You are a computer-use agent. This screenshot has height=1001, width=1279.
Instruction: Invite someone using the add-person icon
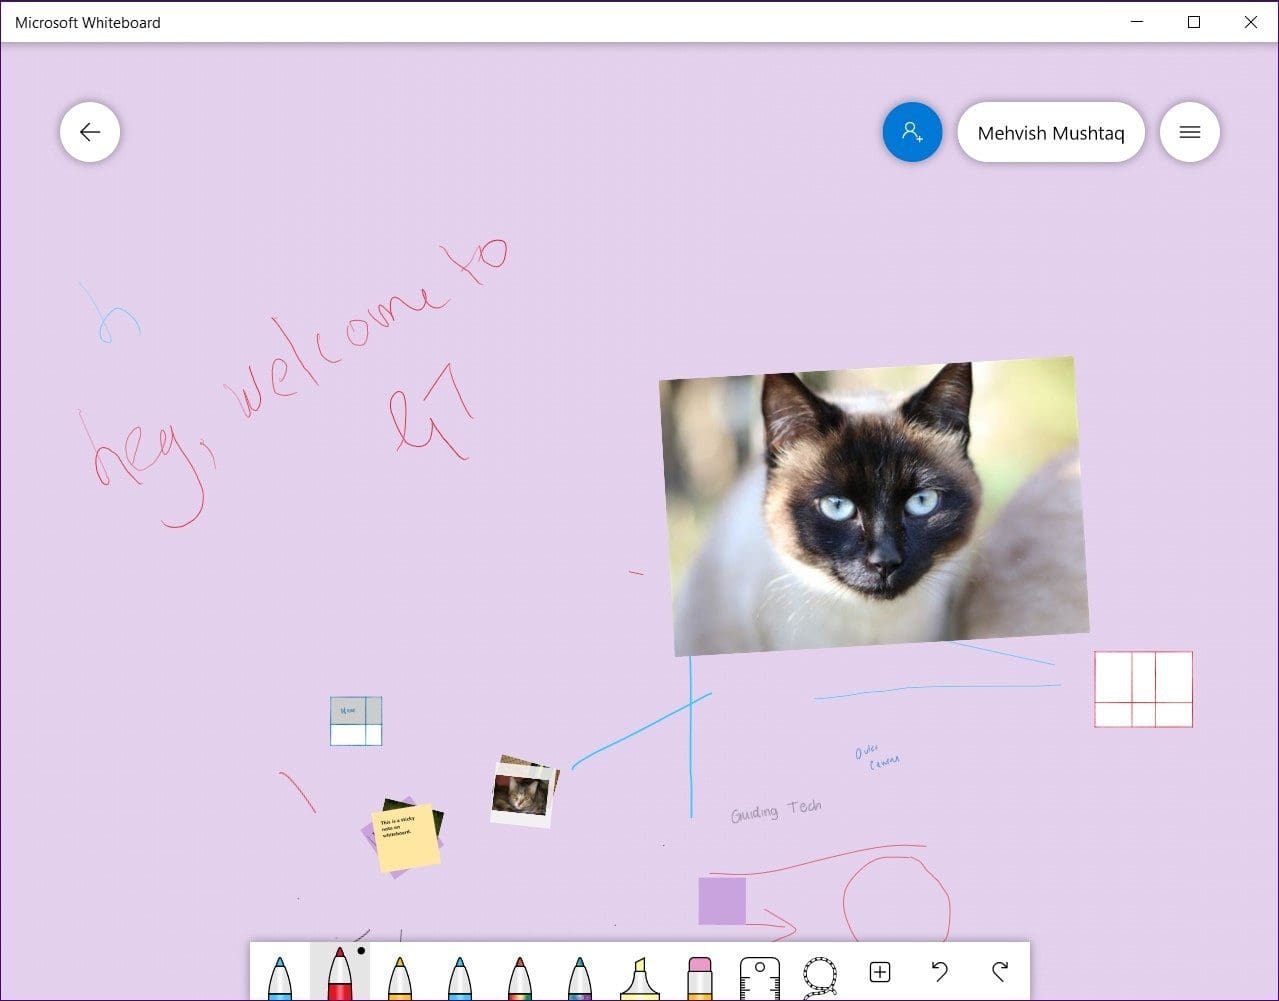pyautogui.click(x=911, y=131)
